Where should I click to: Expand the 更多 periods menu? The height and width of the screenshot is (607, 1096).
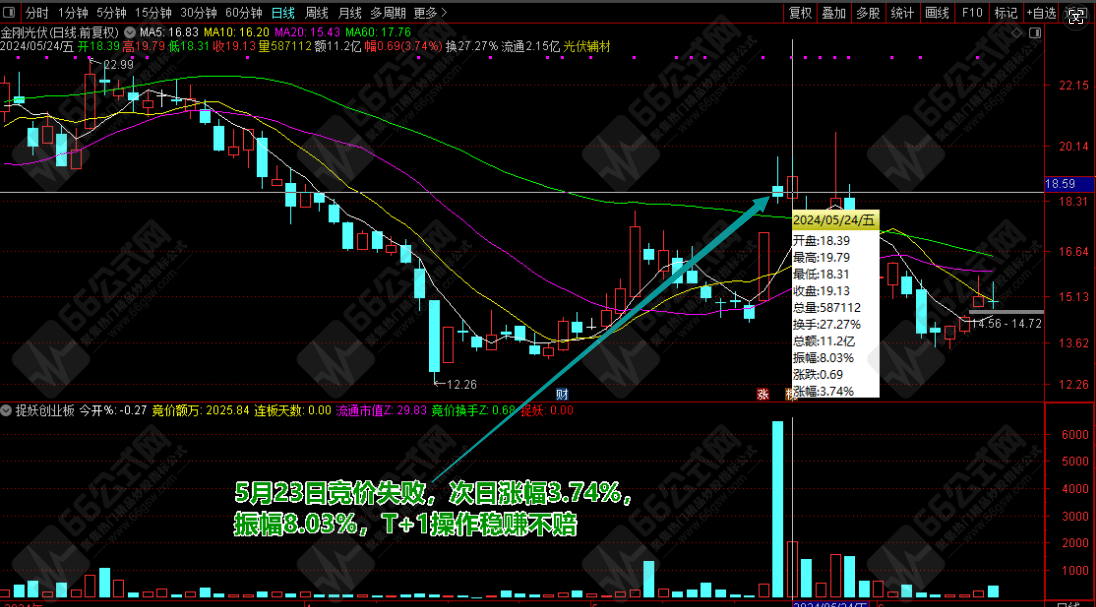429,13
